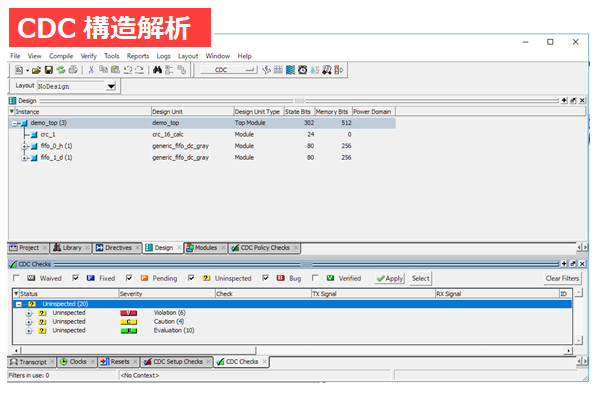Open the CDC mode dropdown in toolbar
The width and height of the screenshot is (601, 396).
(x=228, y=70)
